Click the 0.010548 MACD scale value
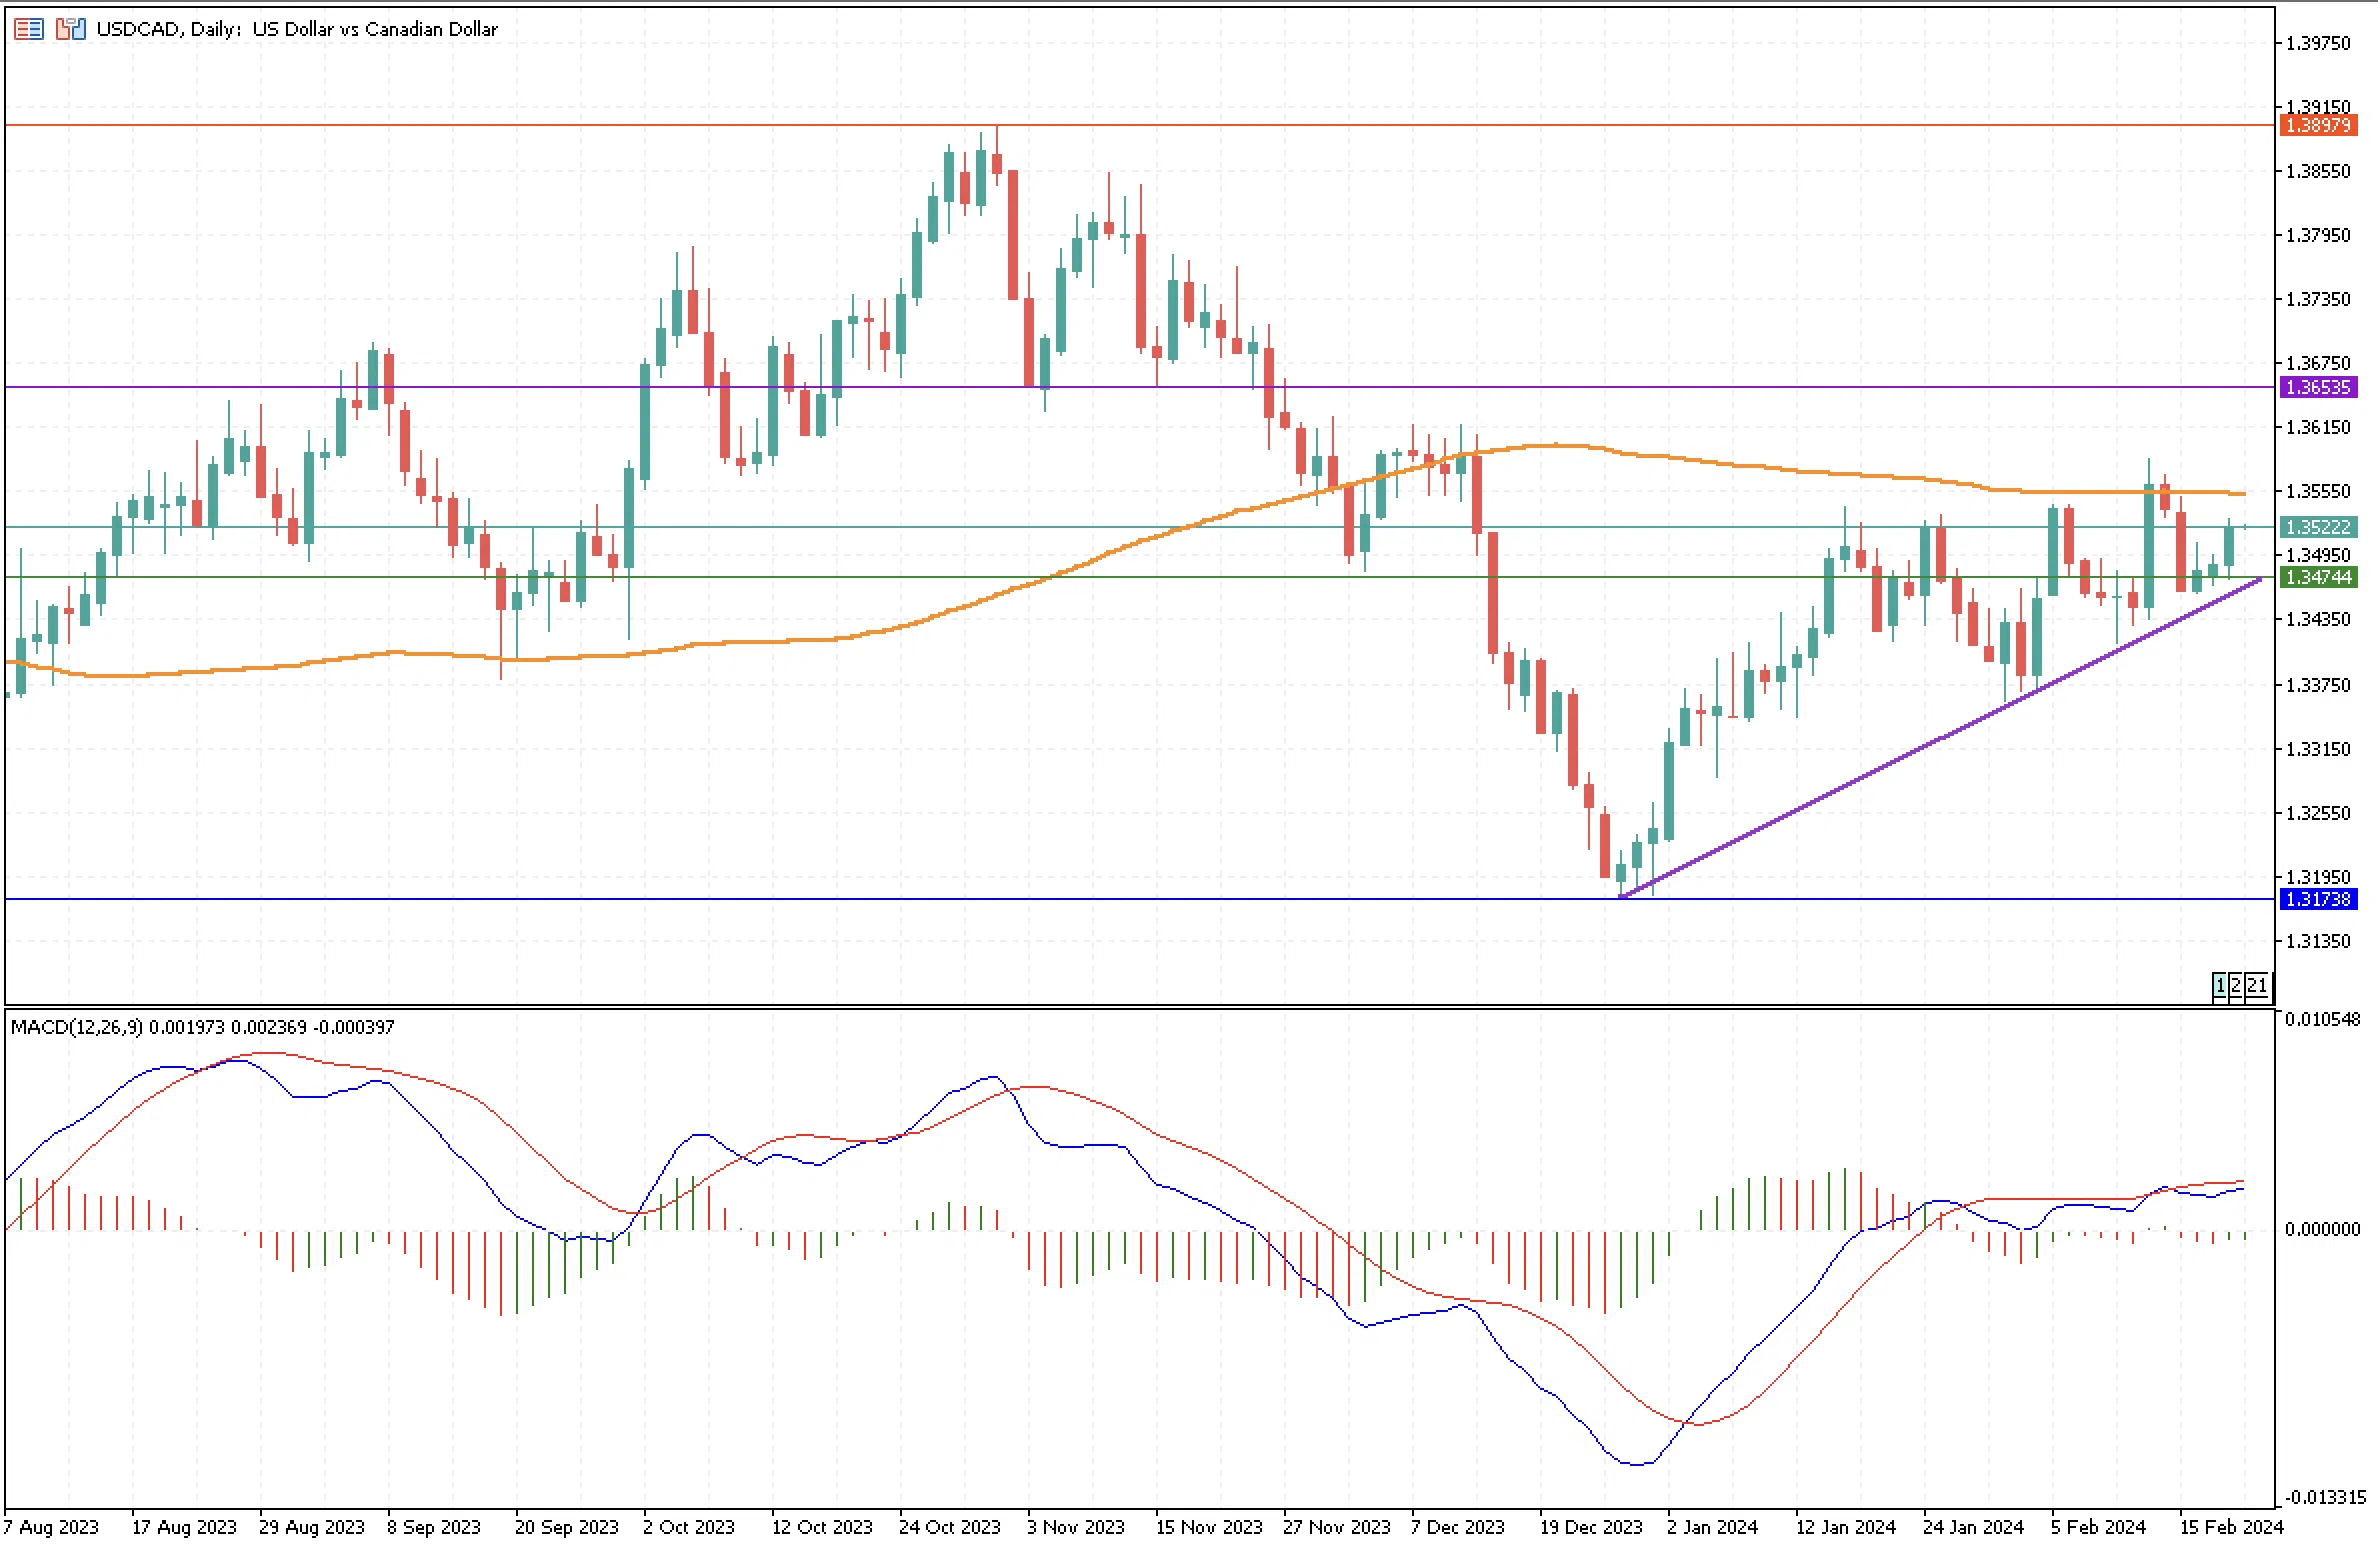 (x=2322, y=1019)
